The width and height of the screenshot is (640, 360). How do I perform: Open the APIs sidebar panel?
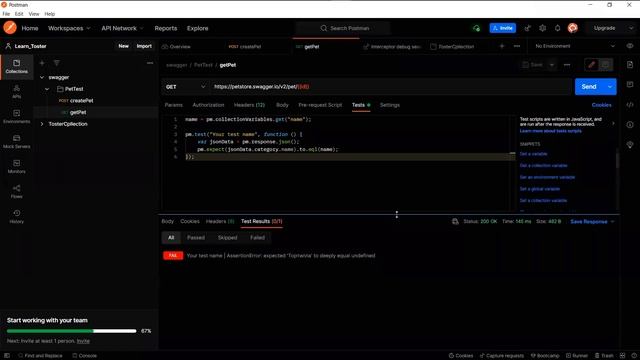[16, 91]
